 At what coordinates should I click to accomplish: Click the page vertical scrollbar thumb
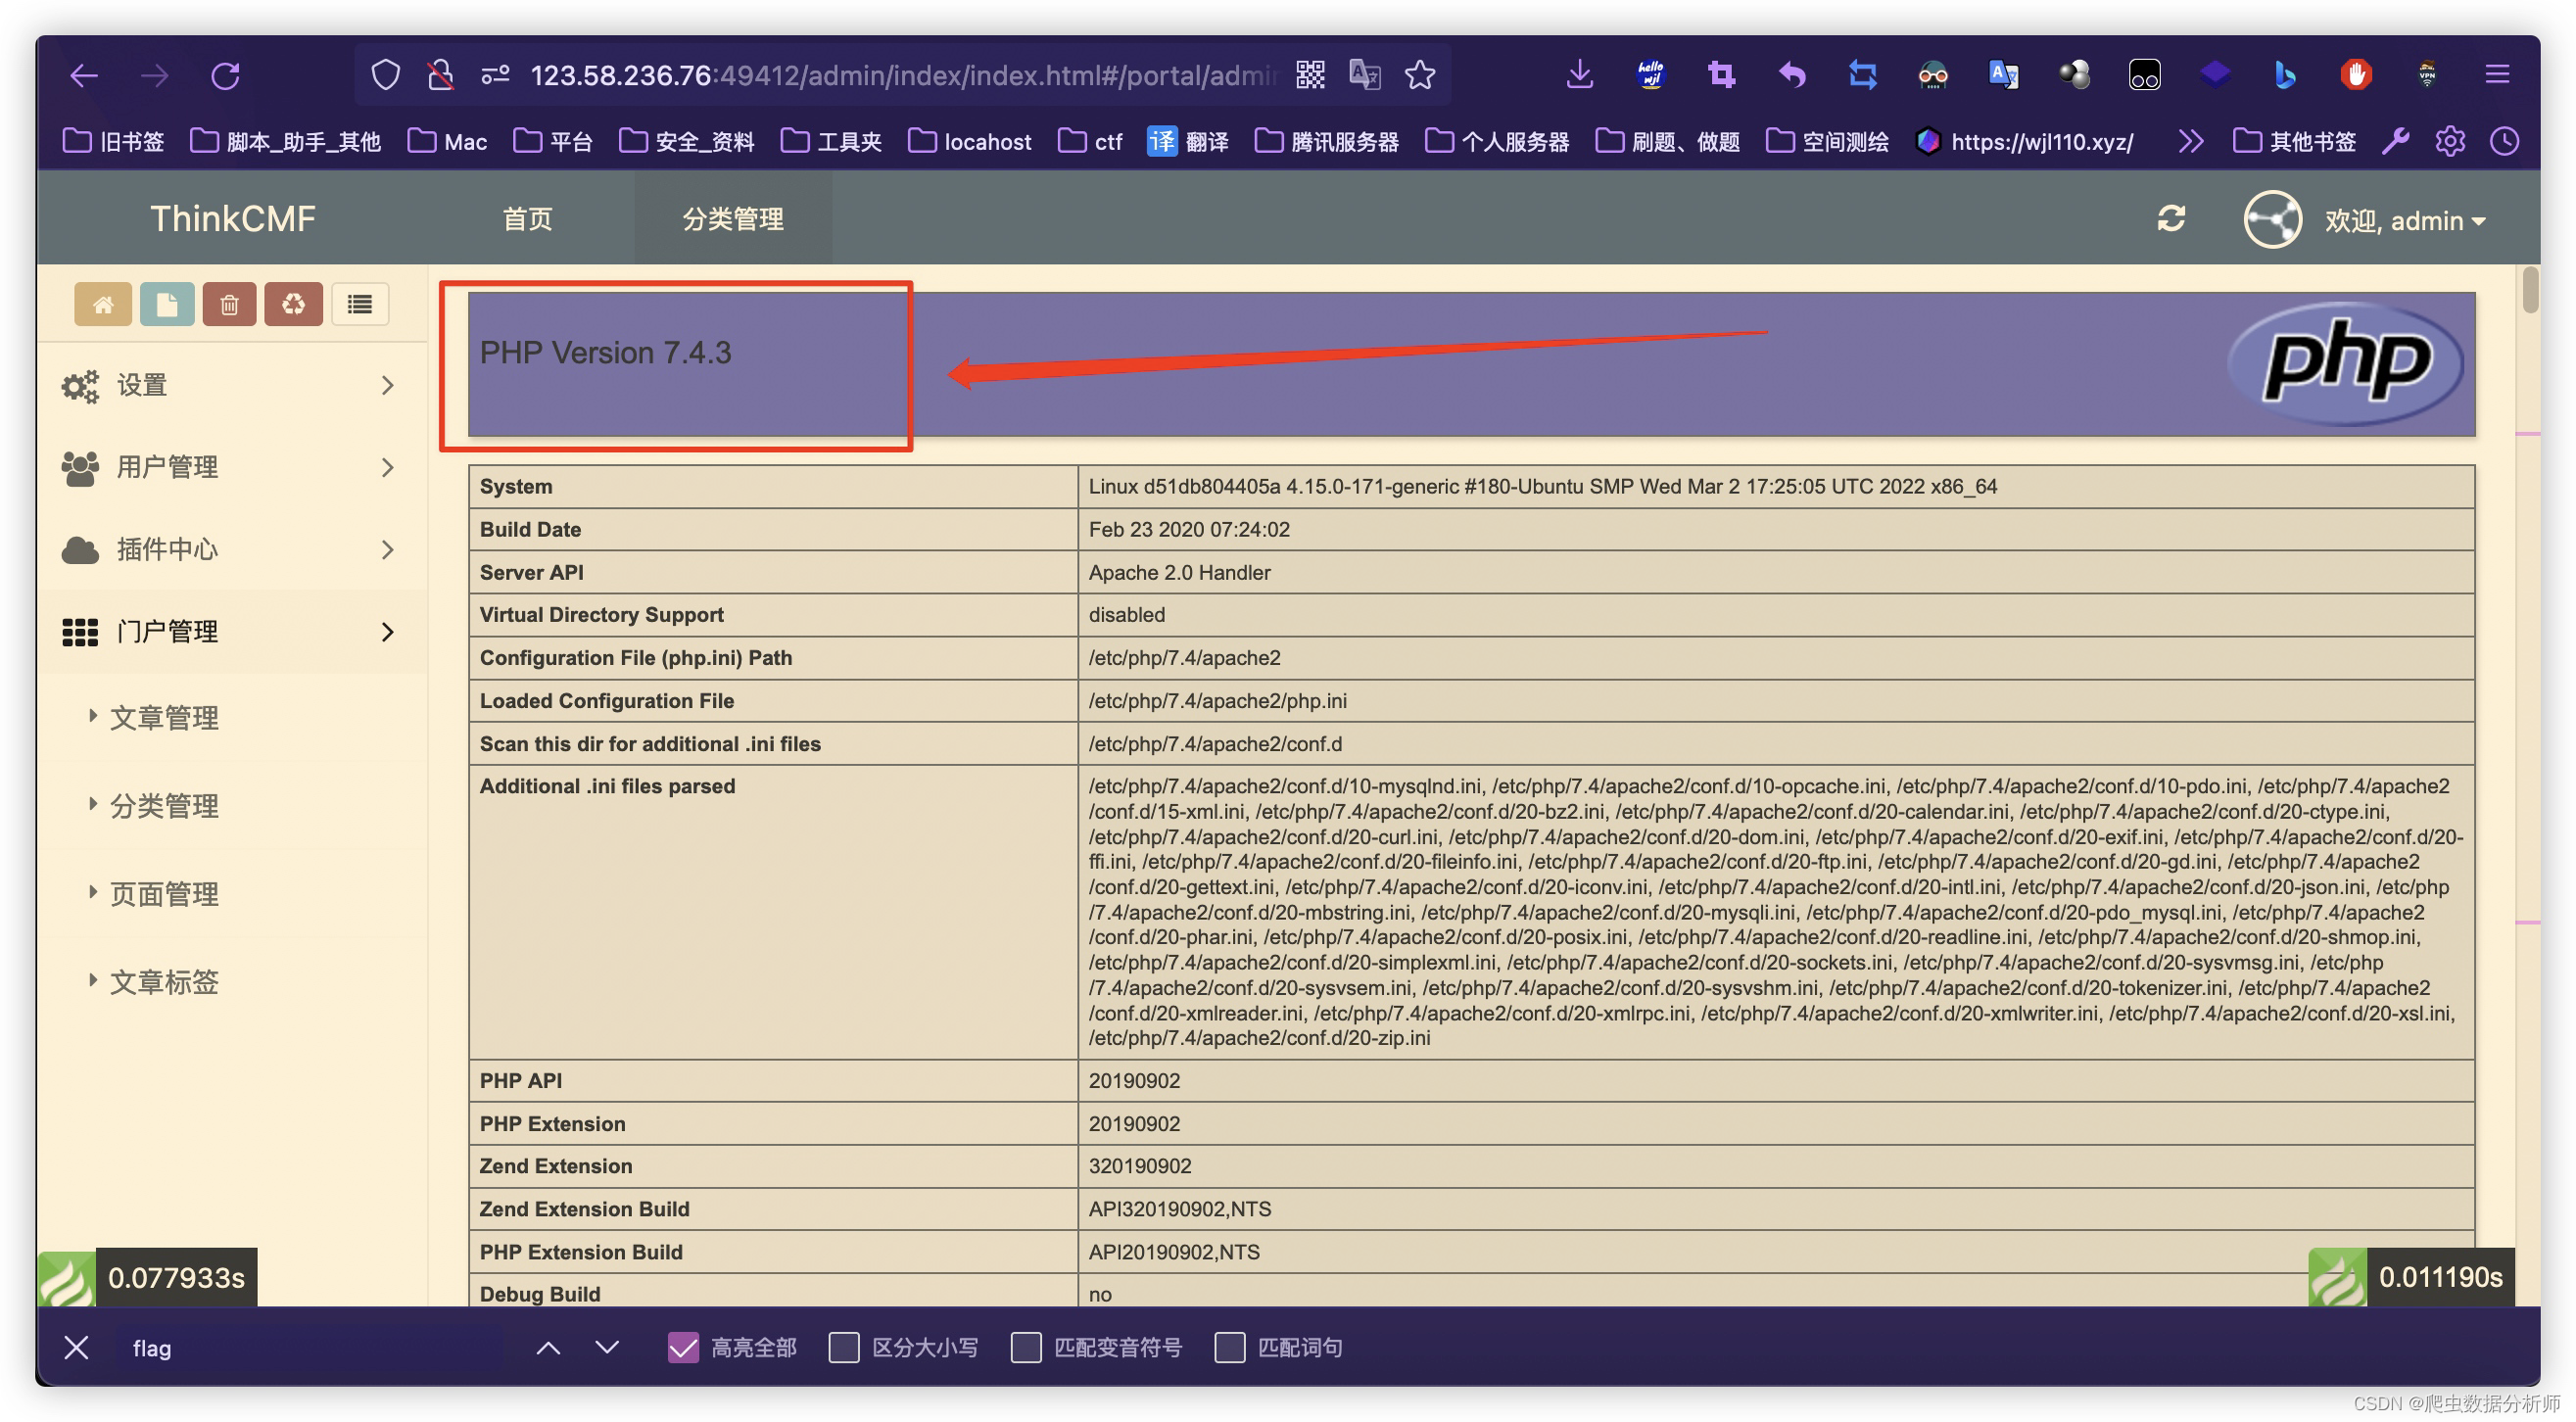2529,290
